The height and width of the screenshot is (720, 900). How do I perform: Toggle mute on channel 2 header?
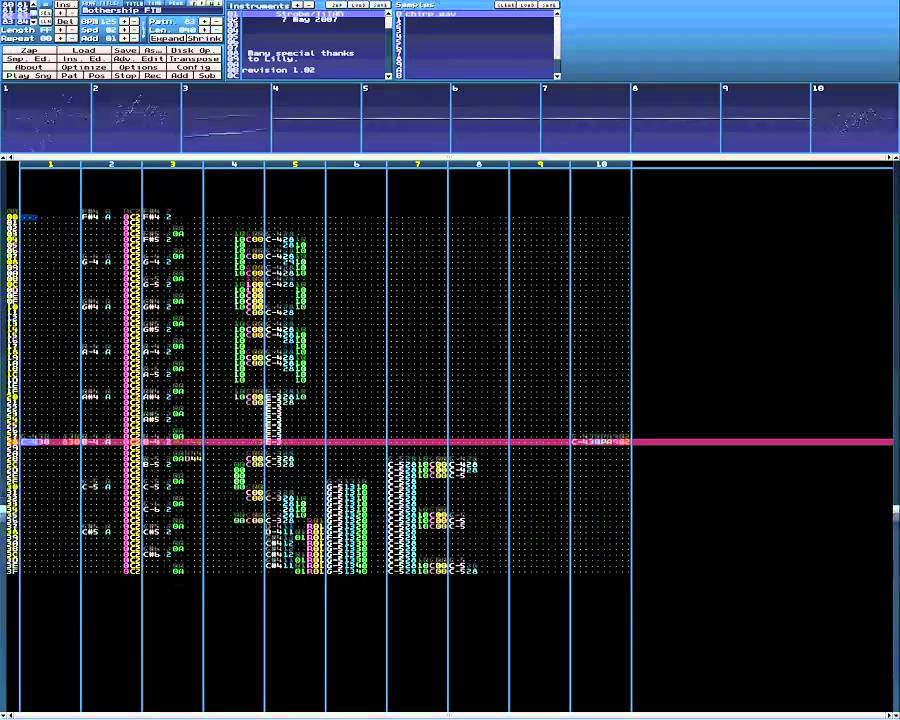tap(111, 164)
